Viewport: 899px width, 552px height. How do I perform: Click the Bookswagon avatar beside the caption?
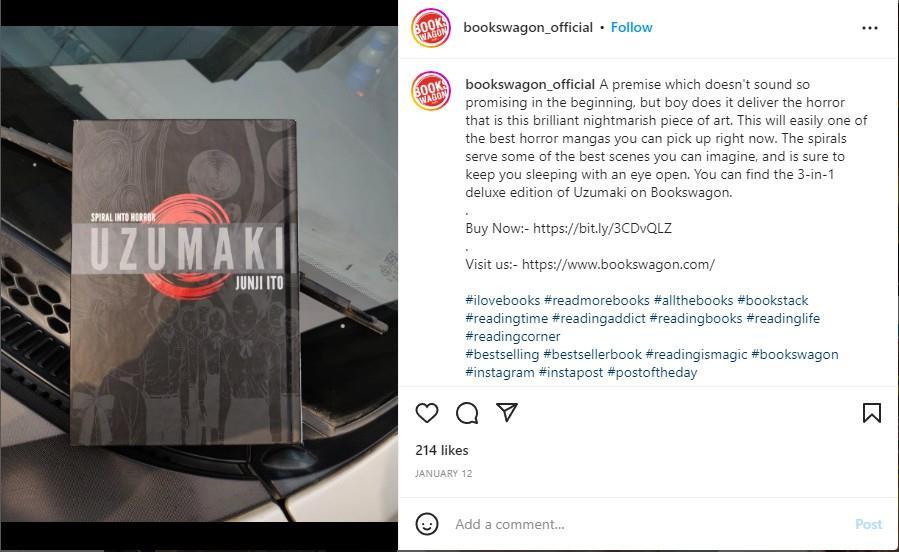tap(431, 91)
